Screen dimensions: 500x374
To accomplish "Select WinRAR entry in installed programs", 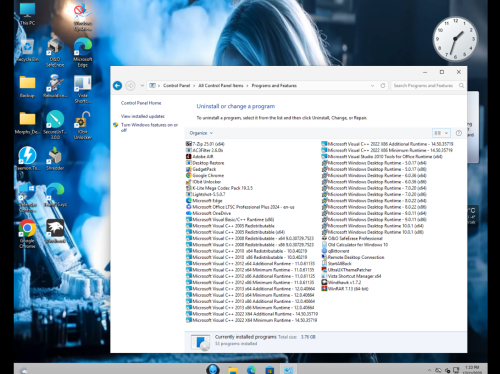I will click(345, 289).
